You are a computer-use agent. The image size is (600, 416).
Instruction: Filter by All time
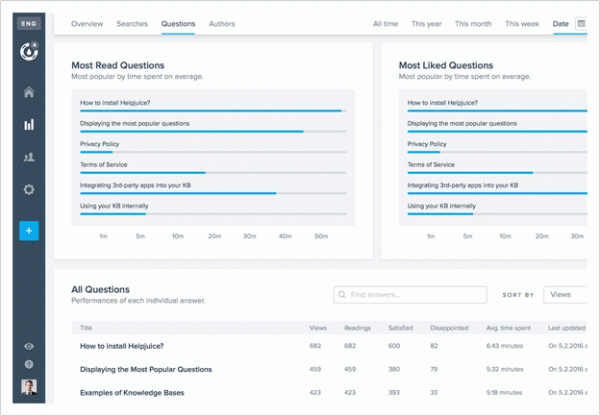coord(385,22)
